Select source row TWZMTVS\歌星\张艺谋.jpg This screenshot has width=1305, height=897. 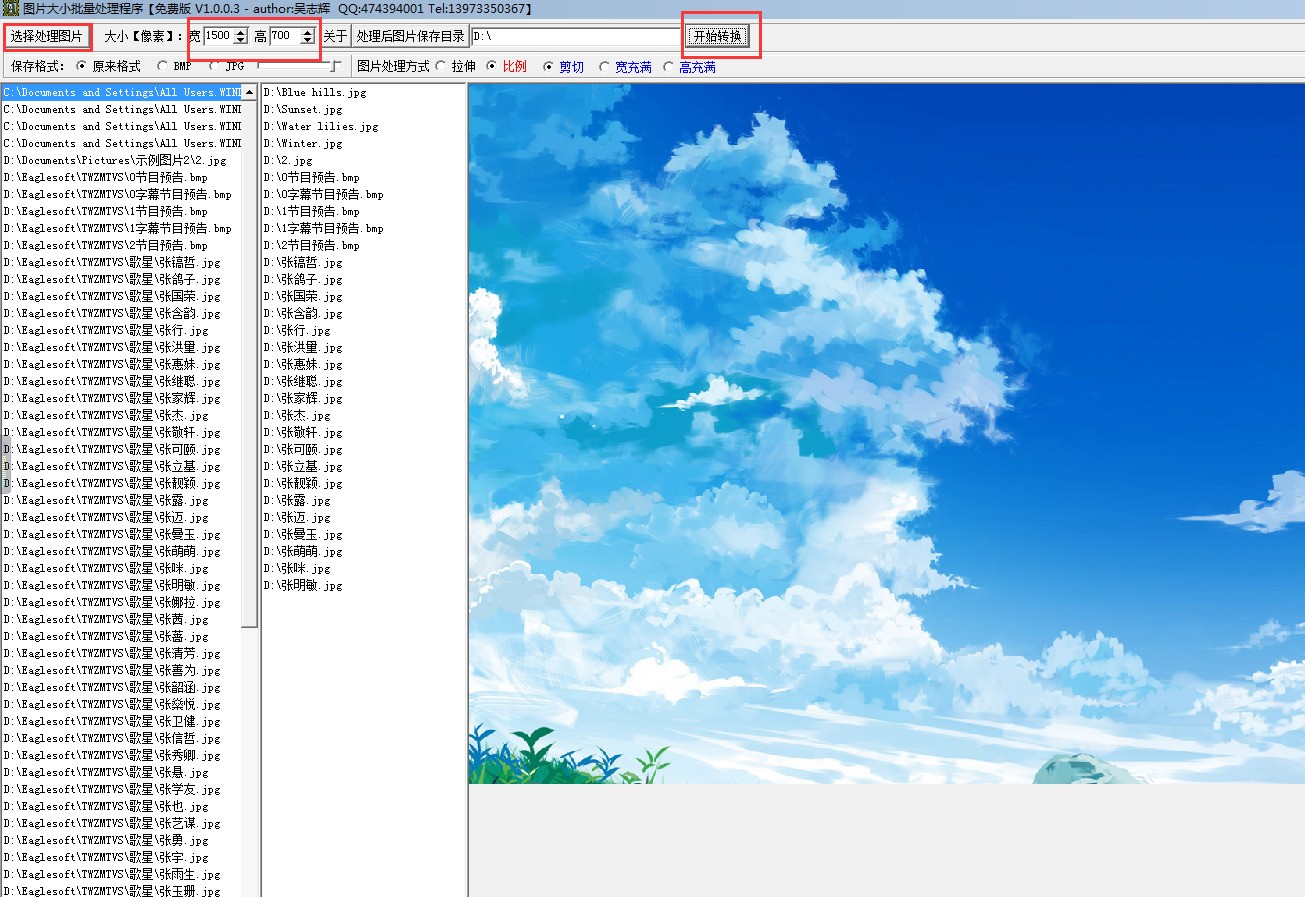pos(122,823)
